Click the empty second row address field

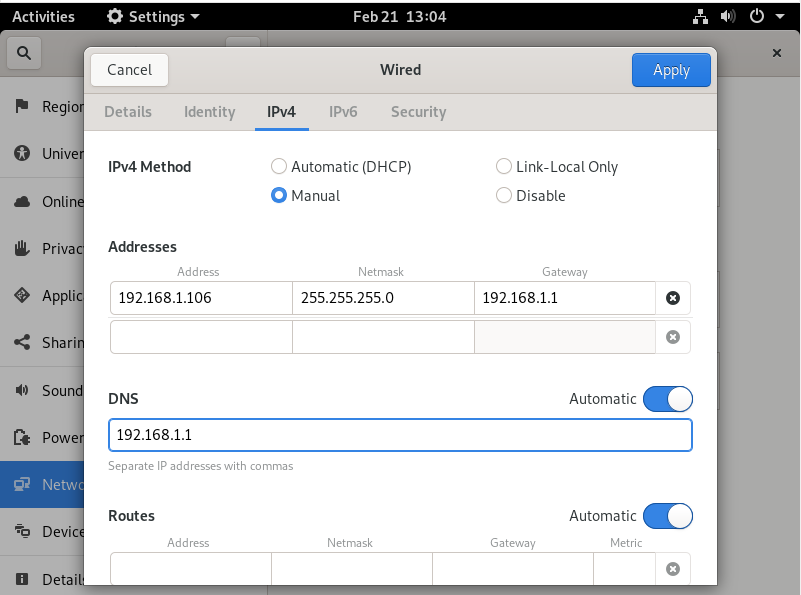click(x=201, y=337)
